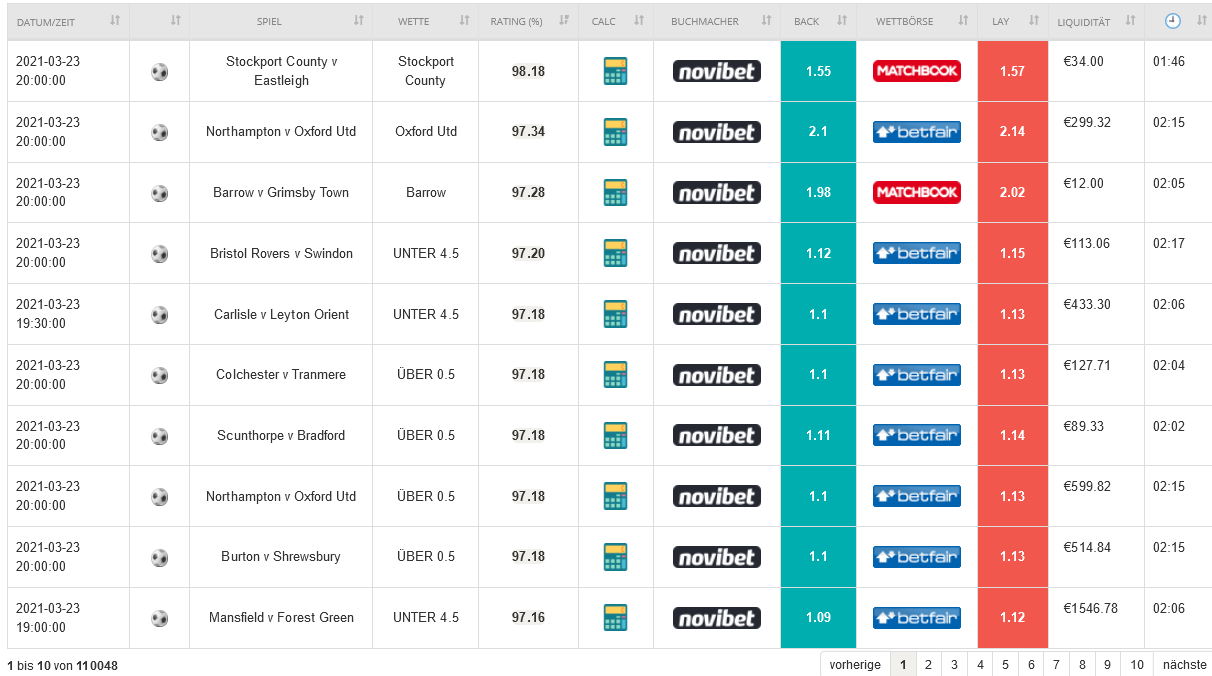Image resolution: width=1212 pixels, height=676 pixels.
Task: Click football icon in Mansfield v Forest Green row
Action: (159, 618)
